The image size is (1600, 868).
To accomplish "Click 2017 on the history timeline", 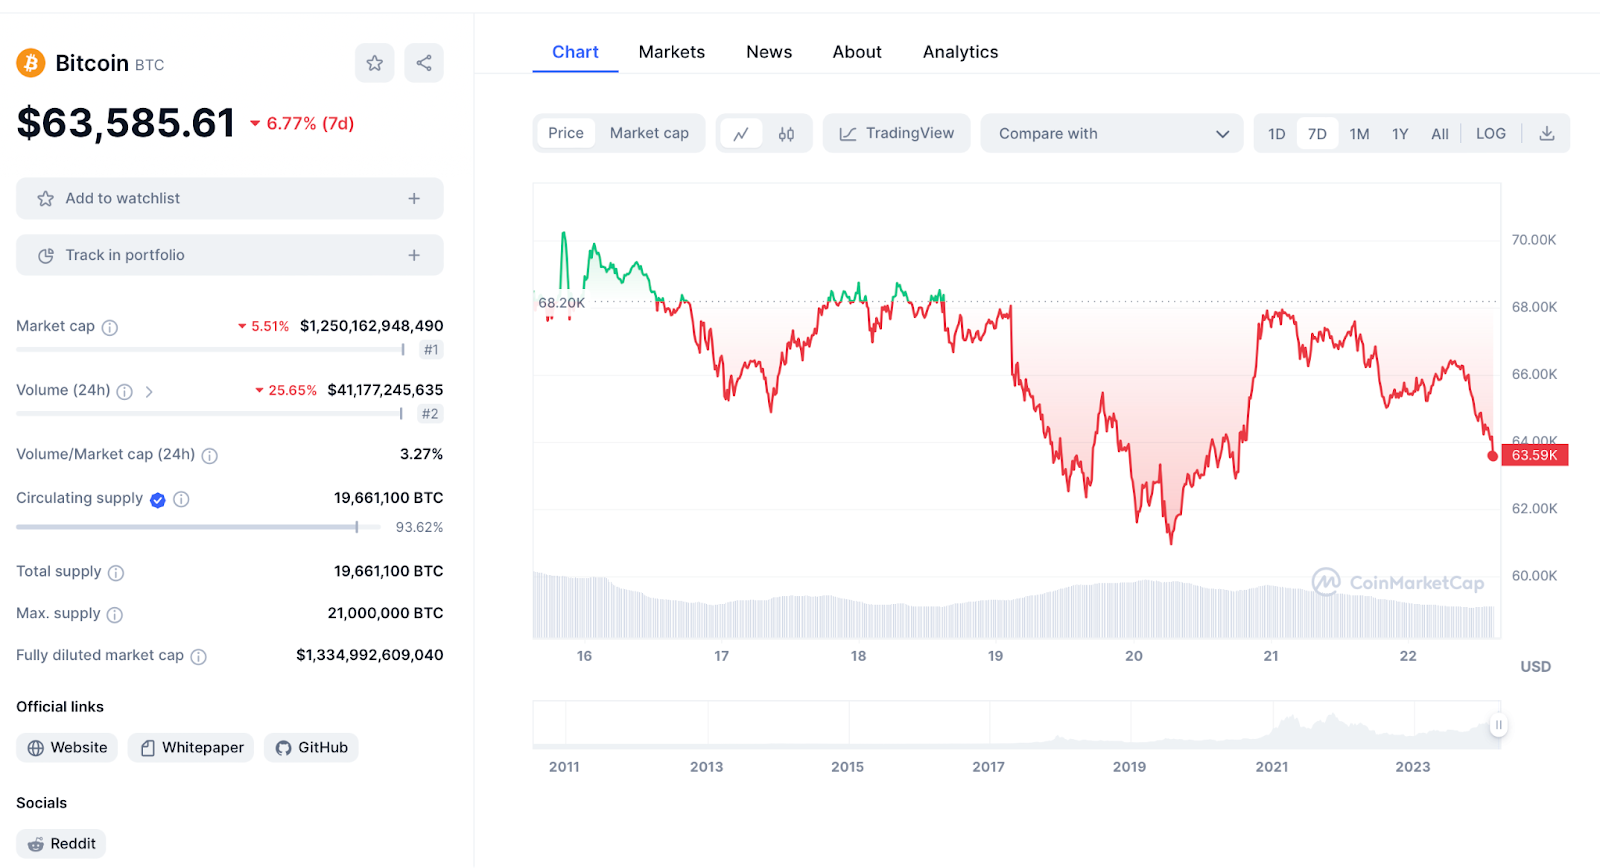I will coord(988,766).
